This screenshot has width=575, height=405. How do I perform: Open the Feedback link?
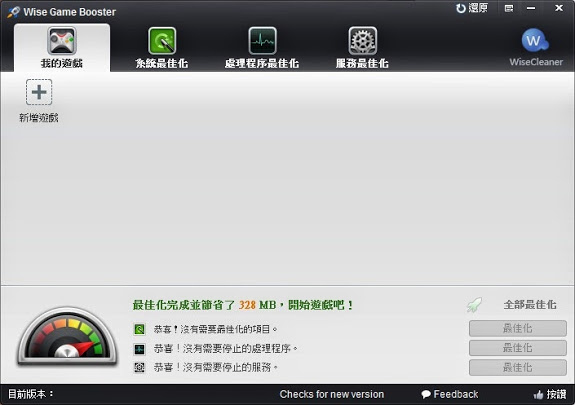coord(450,394)
